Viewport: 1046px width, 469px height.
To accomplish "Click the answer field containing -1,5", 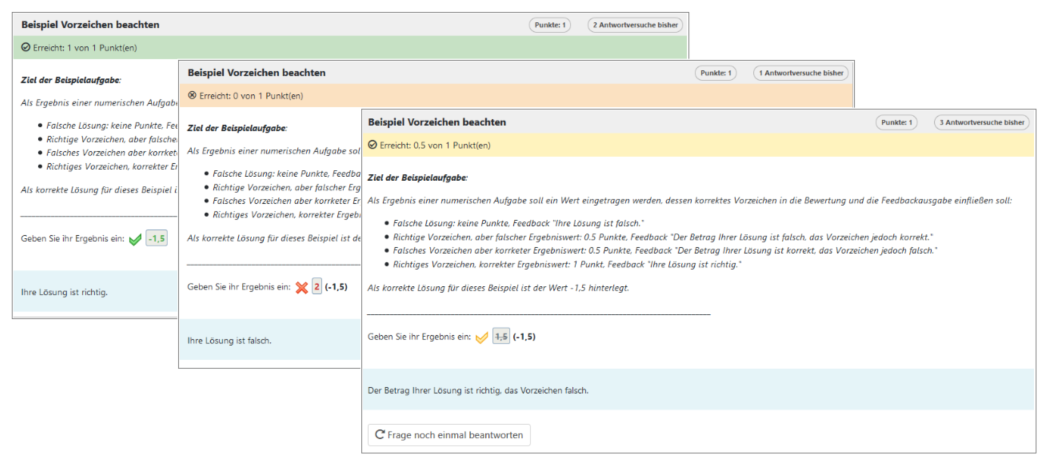I will (x=157, y=240).
